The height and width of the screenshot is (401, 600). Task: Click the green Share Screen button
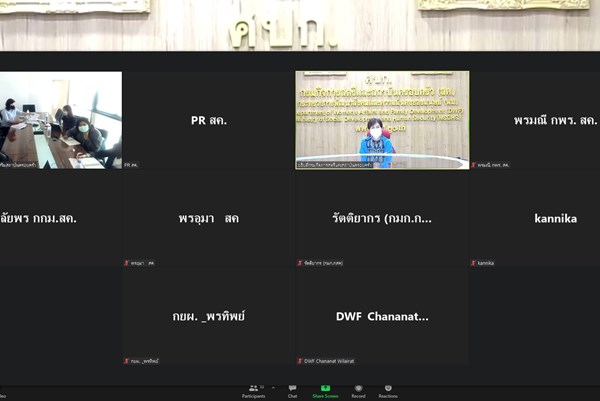coord(325,391)
